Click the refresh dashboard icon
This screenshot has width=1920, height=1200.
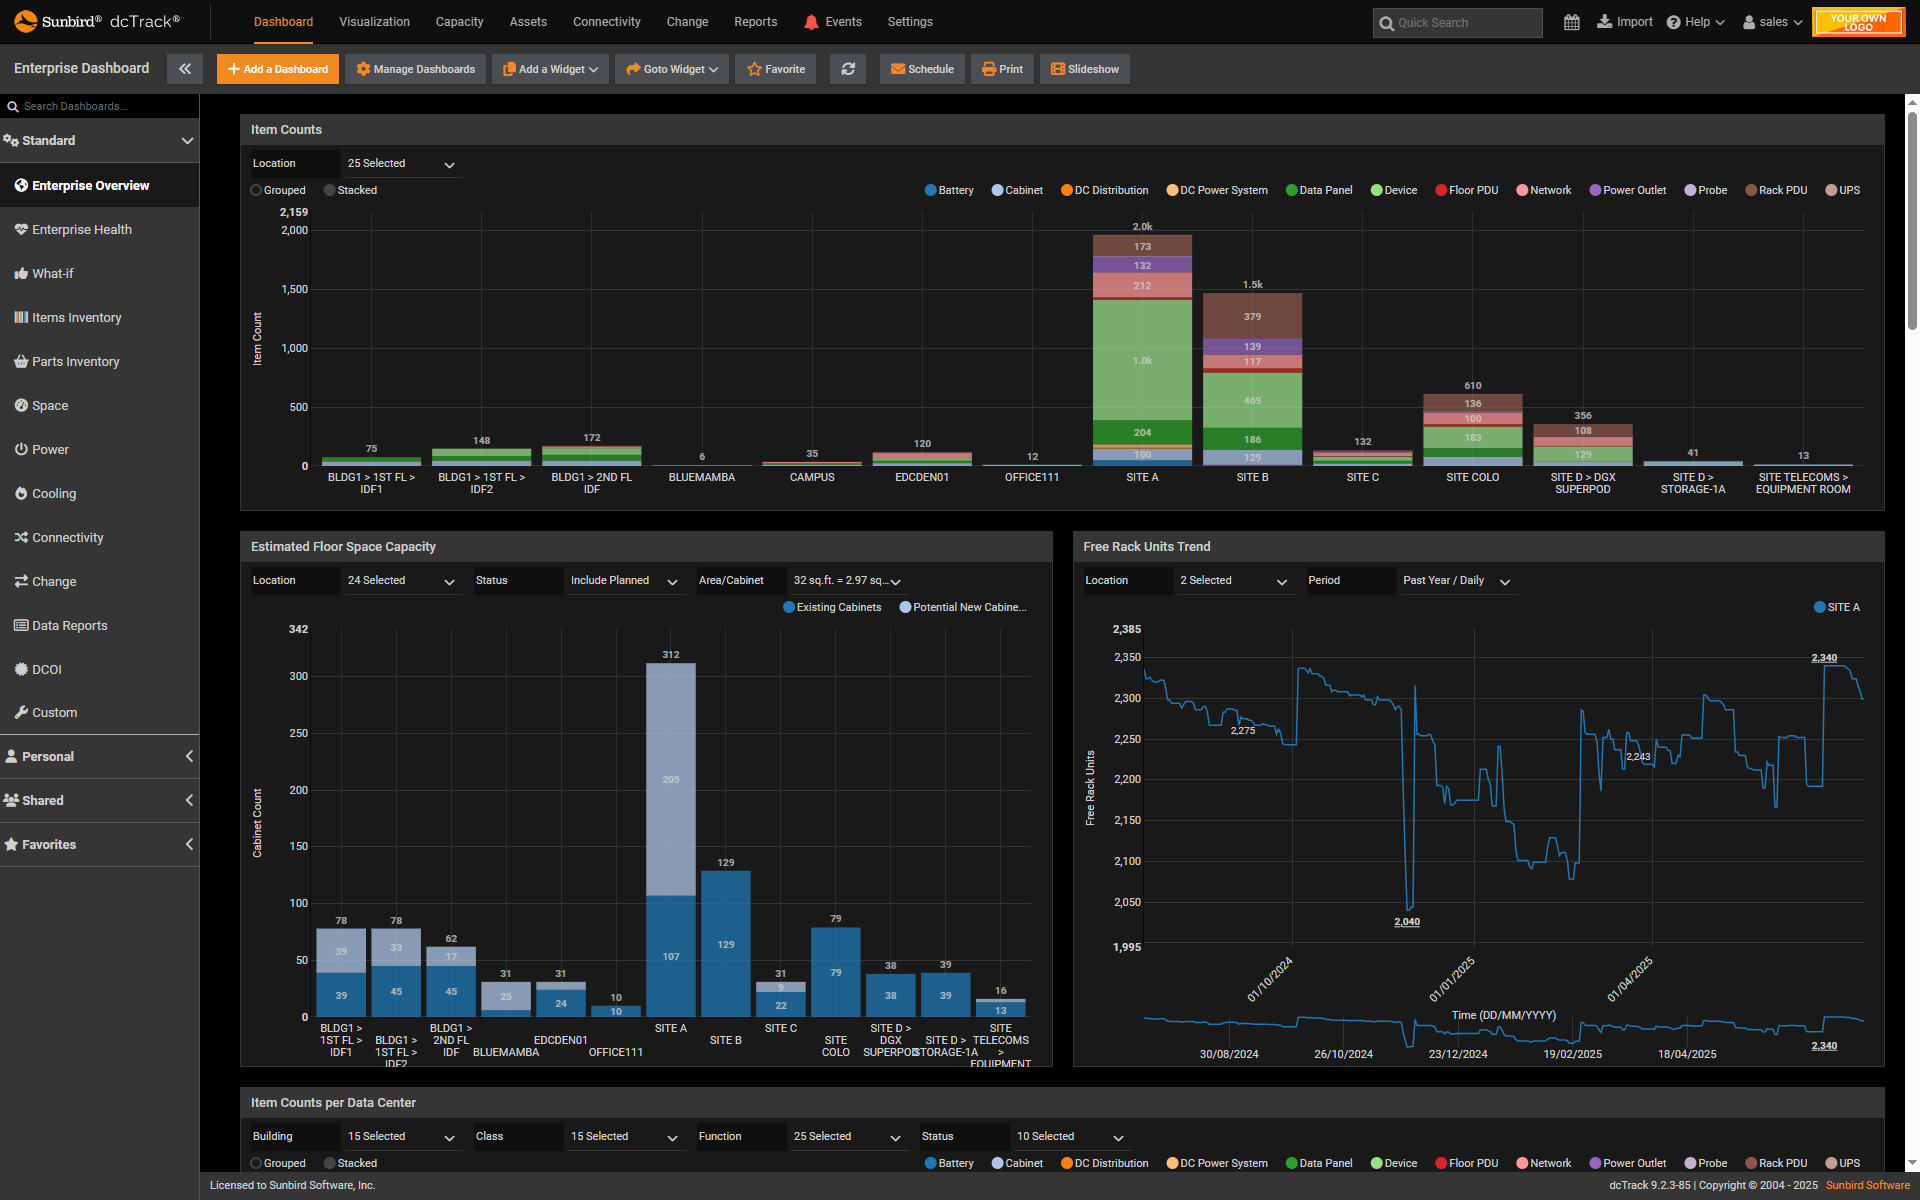pyautogui.click(x=848, y=69)
